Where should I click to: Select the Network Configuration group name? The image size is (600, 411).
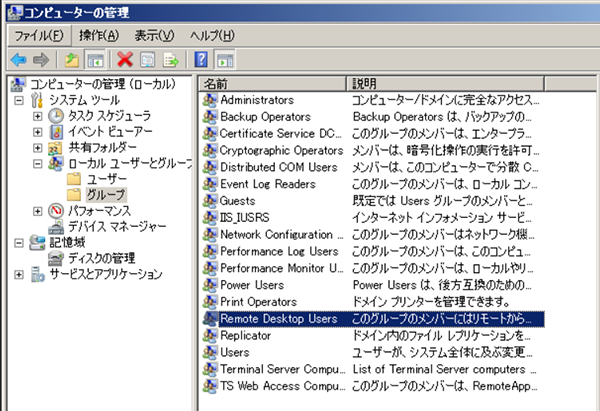(x=282, y=235)
